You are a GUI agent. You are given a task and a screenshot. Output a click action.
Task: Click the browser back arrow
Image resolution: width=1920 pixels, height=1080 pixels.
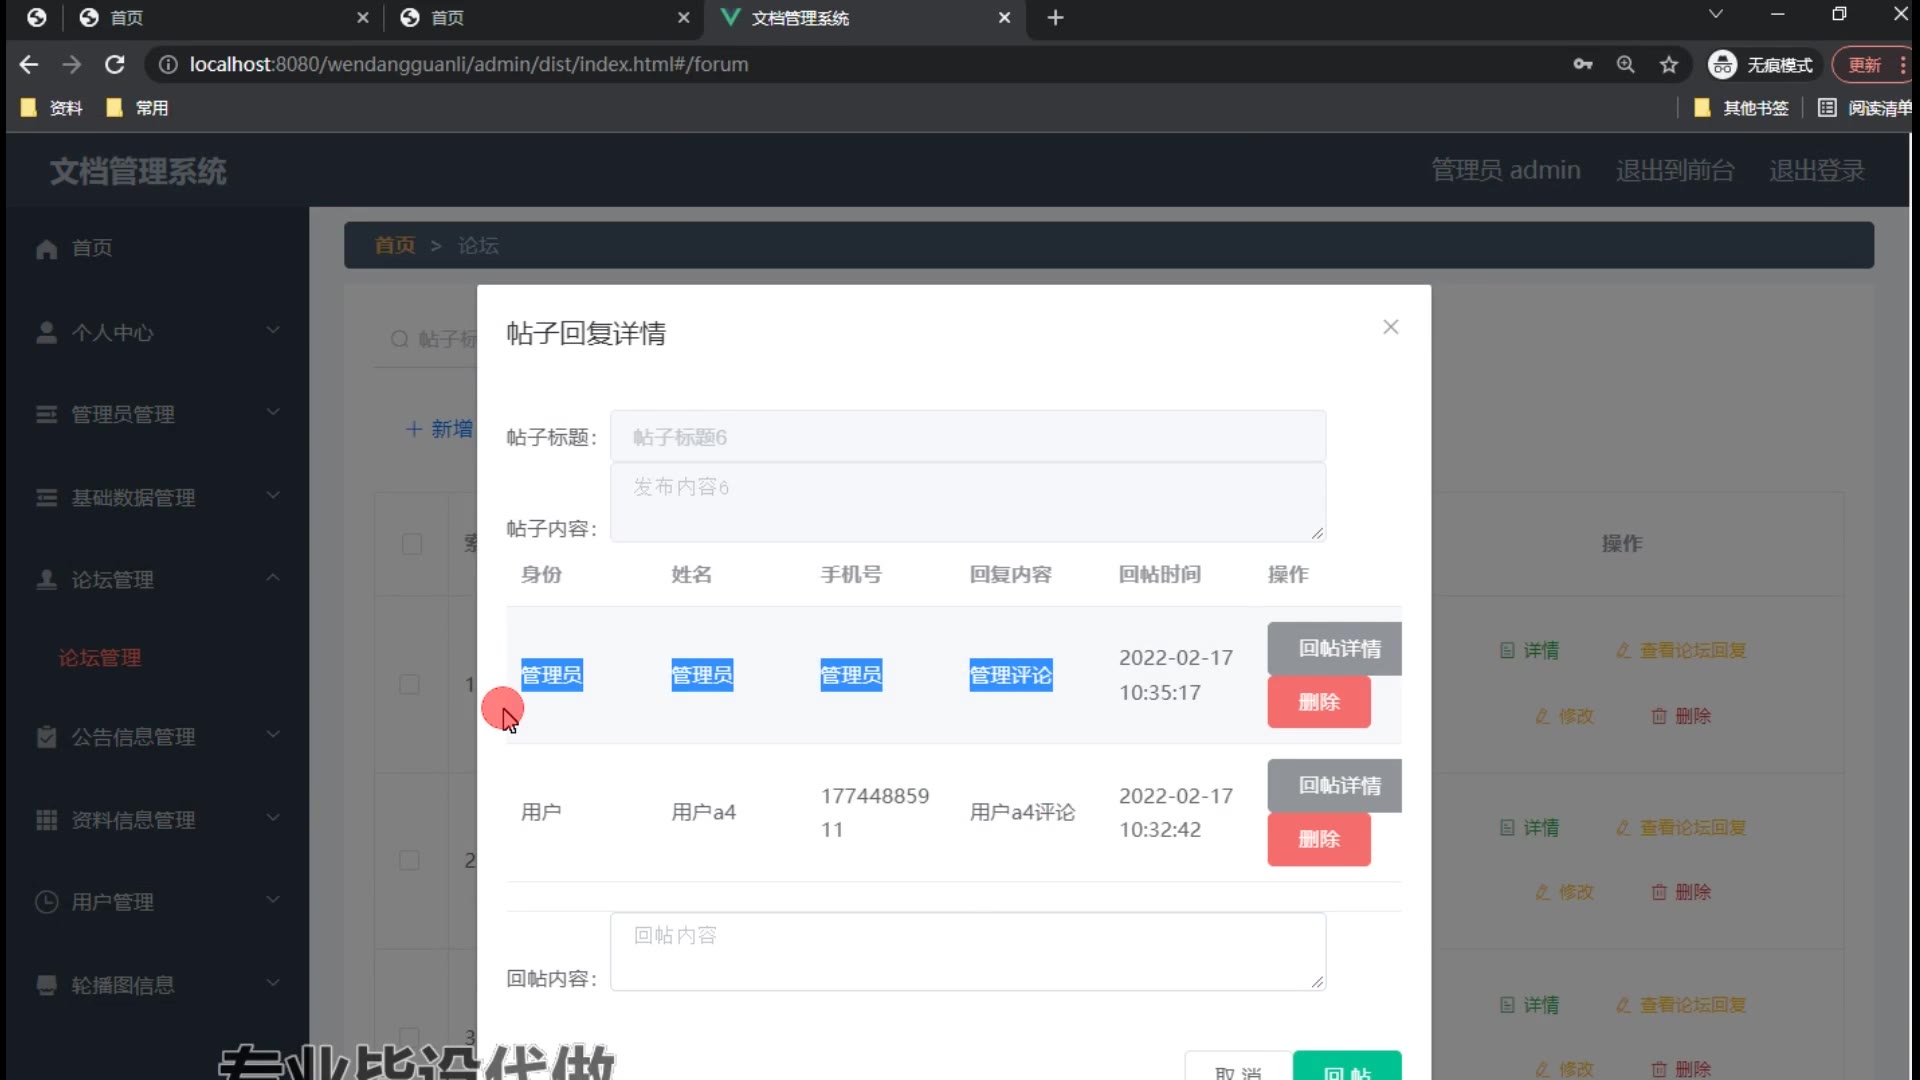29,65
